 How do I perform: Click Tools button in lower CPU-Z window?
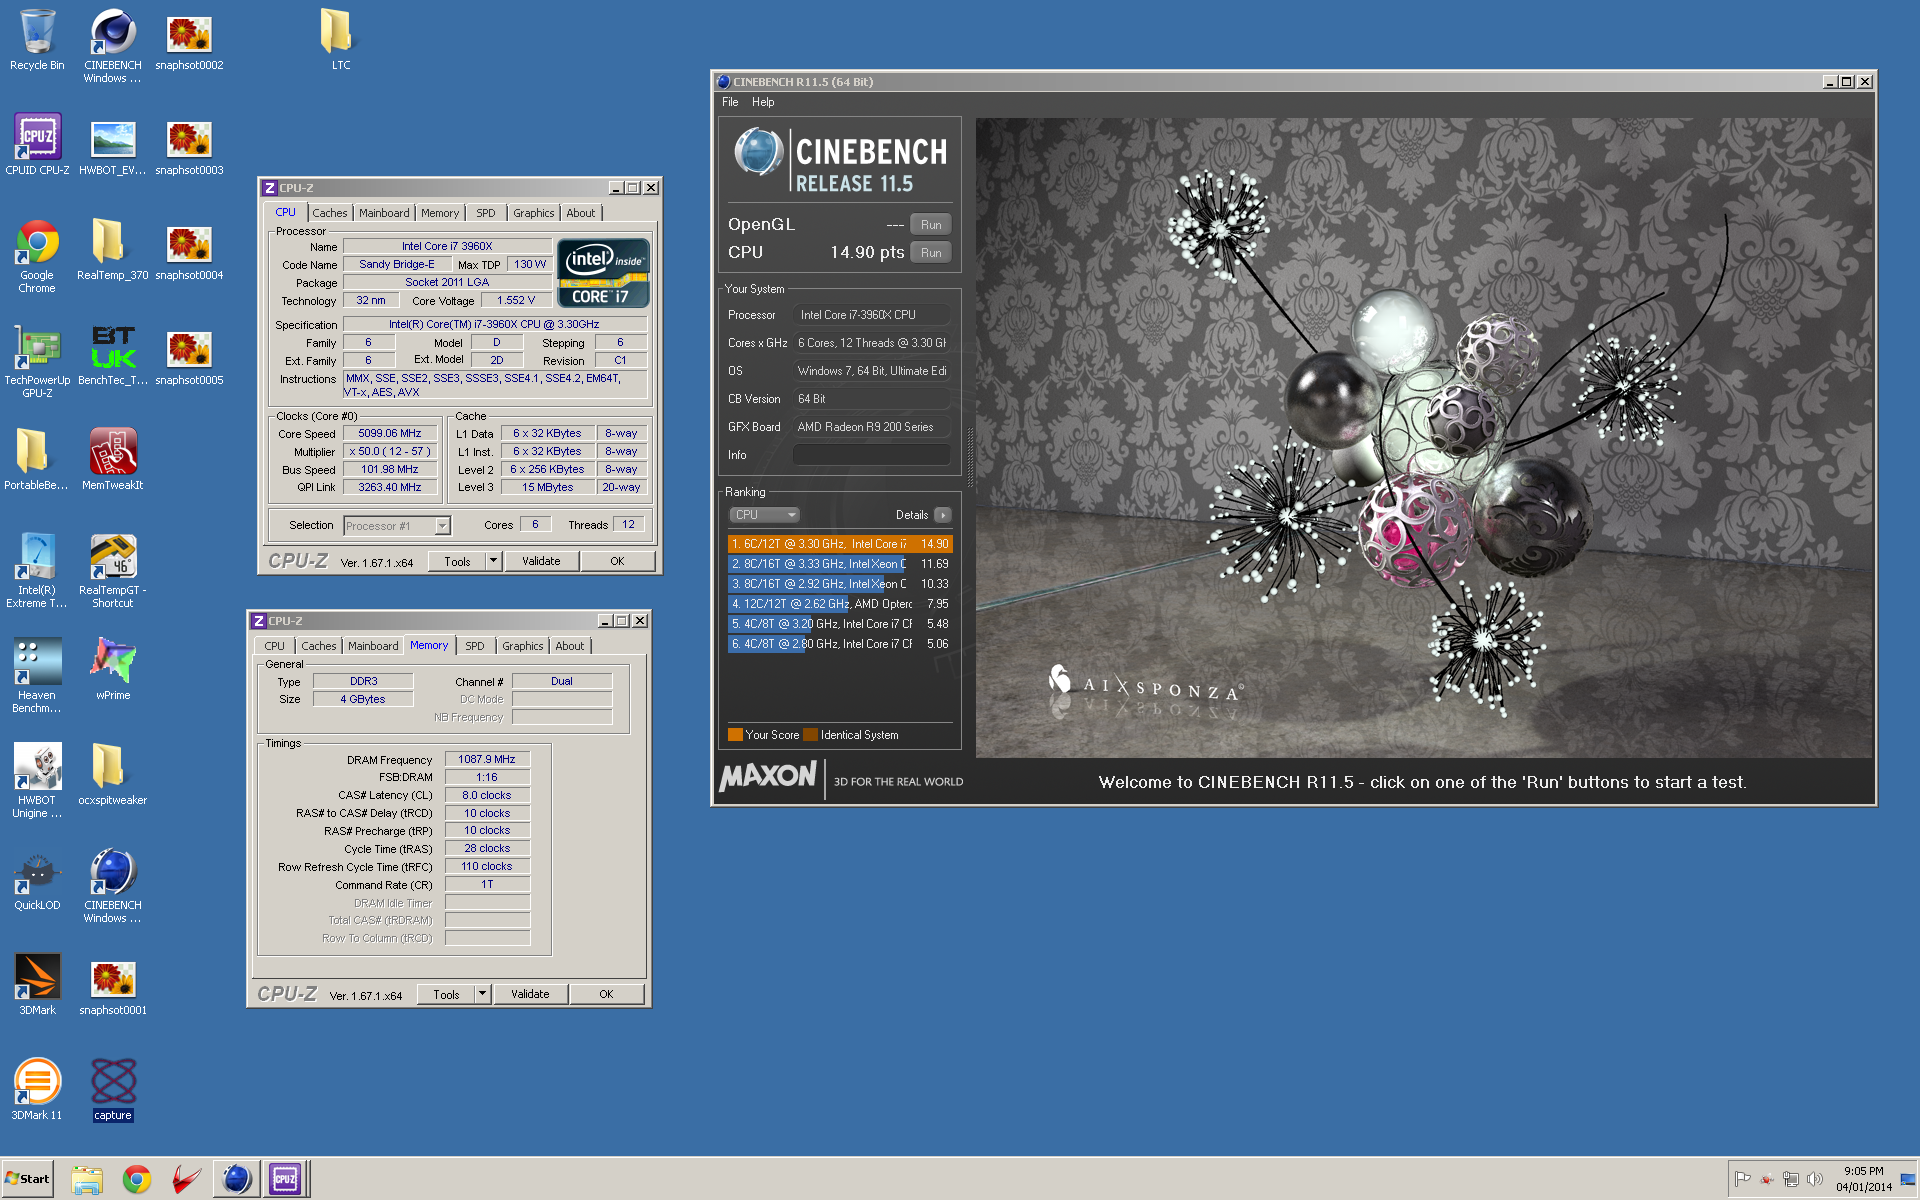point(446,995)
